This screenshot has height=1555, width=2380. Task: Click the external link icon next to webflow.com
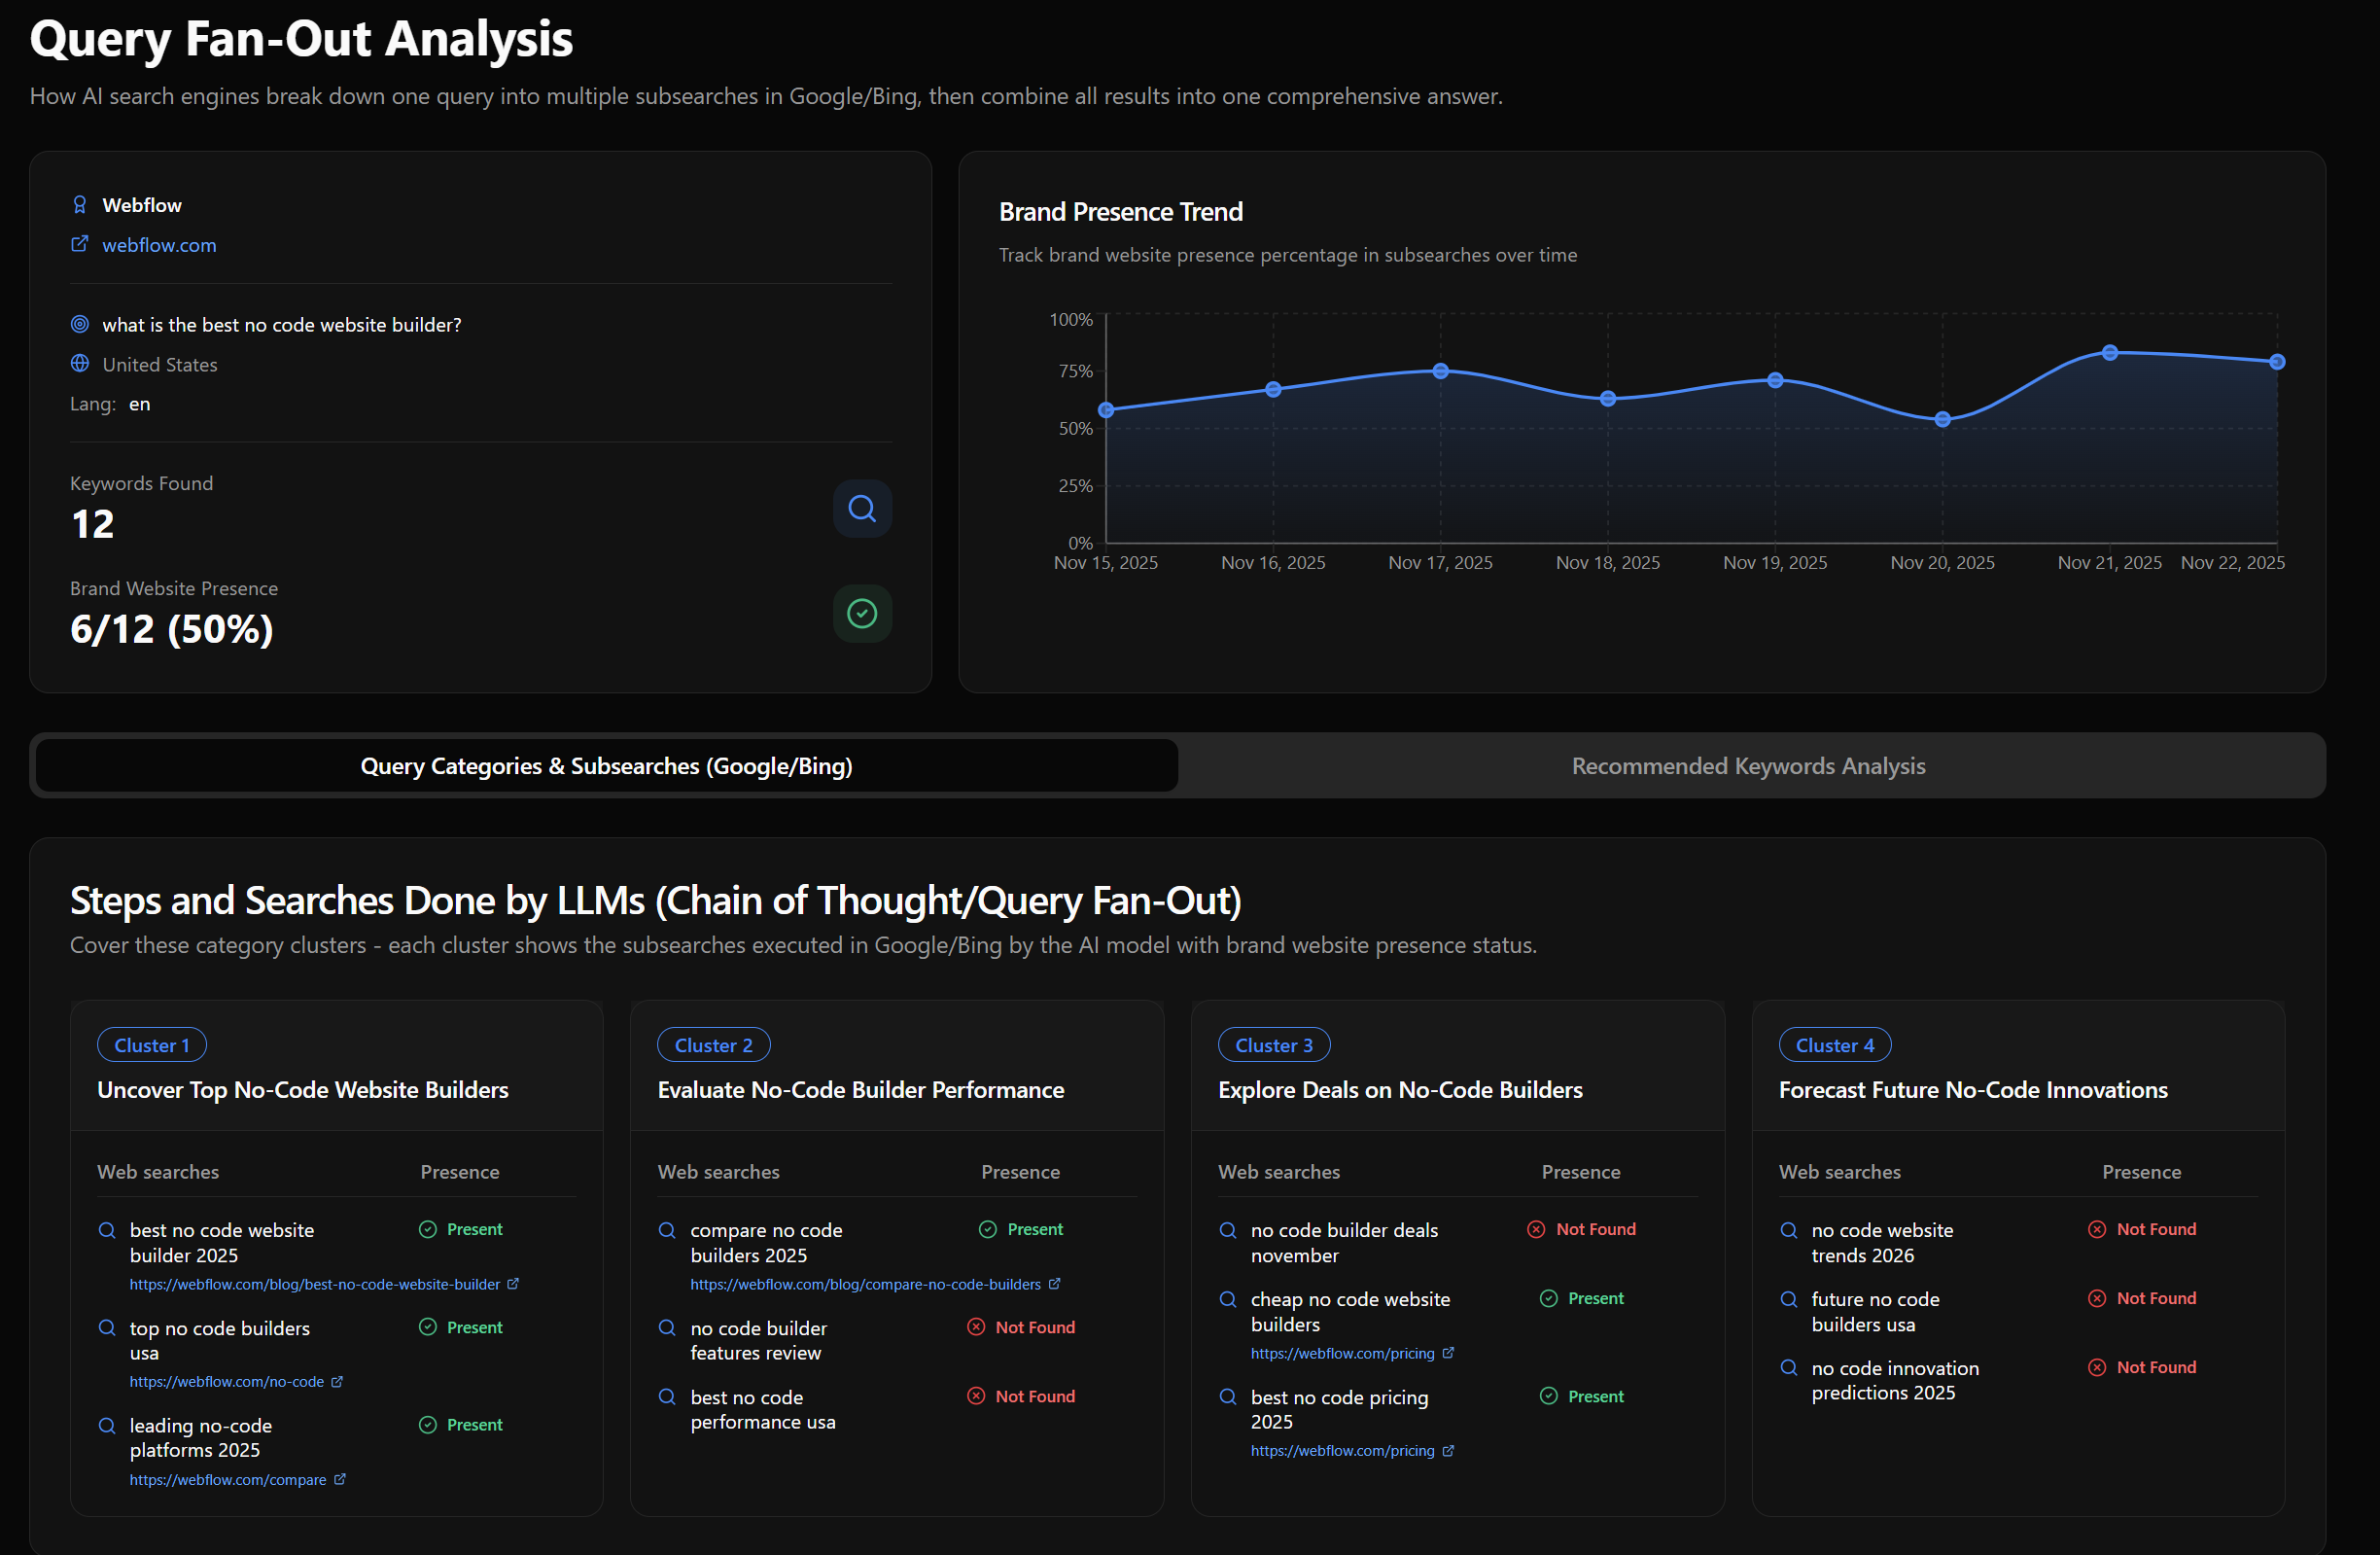pos(80,243)
